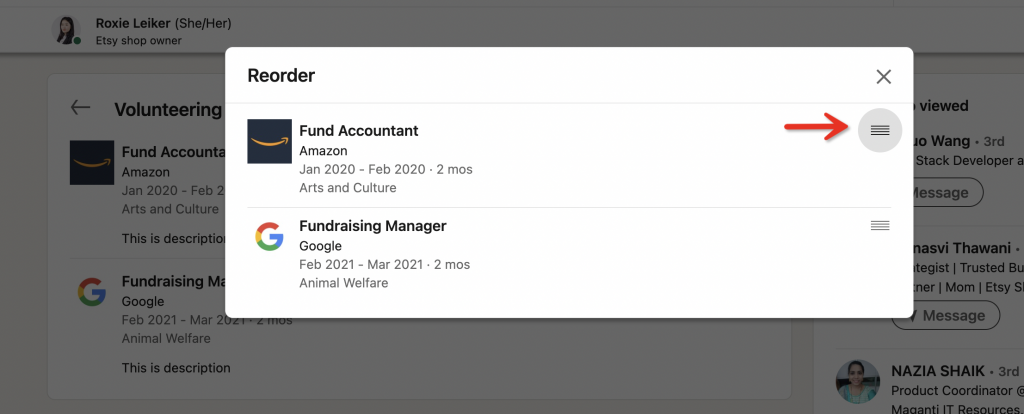The width and height of the screenshot is (1024, 414).
Task: Click the Amazon logo in Reorder dialog
Action: coord(269,141)
